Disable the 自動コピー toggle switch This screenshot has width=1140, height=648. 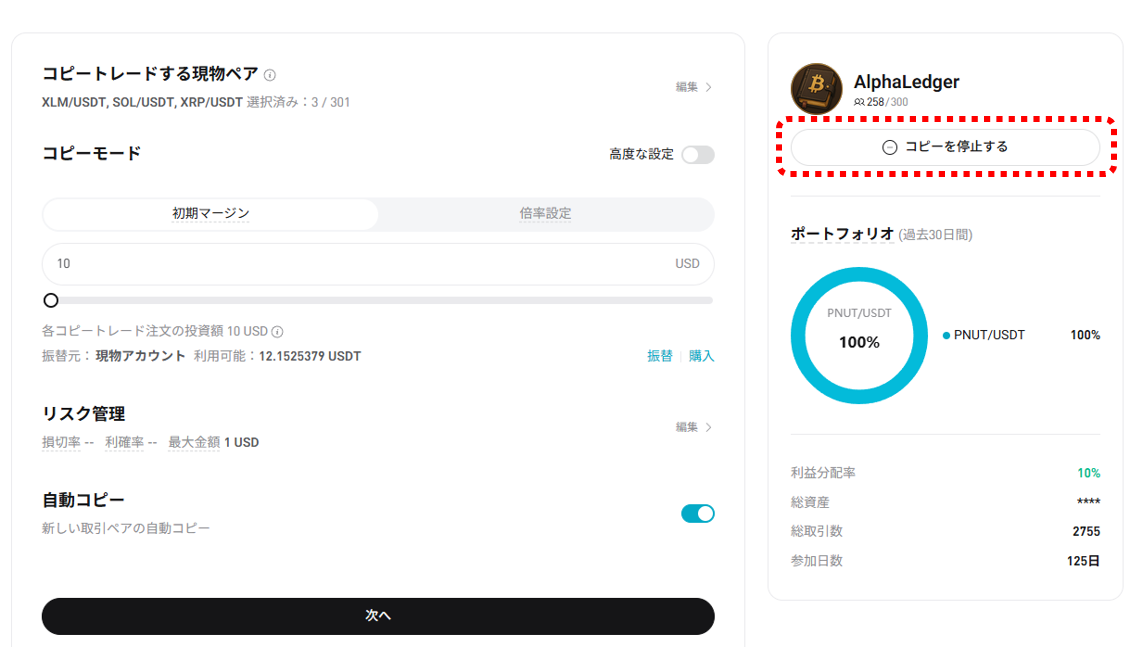(697, 514)
